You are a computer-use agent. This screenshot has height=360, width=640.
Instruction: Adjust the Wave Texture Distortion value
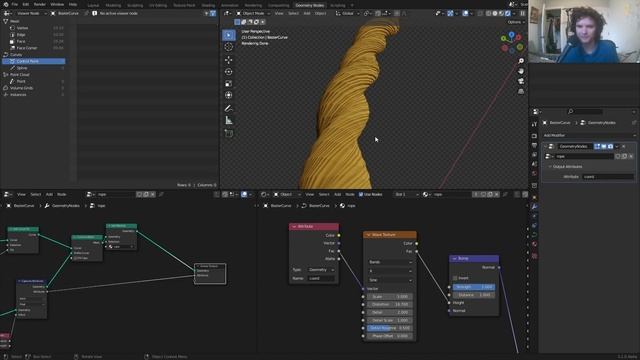[x=390, y=304]
